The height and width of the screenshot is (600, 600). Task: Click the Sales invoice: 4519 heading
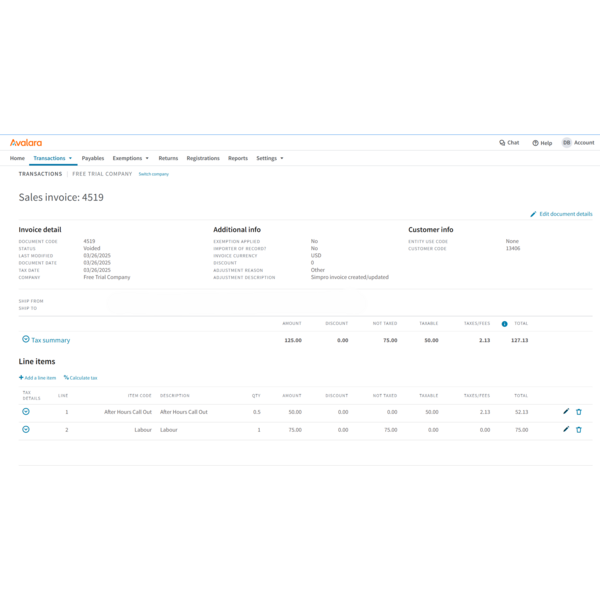(x=61, y=197)
